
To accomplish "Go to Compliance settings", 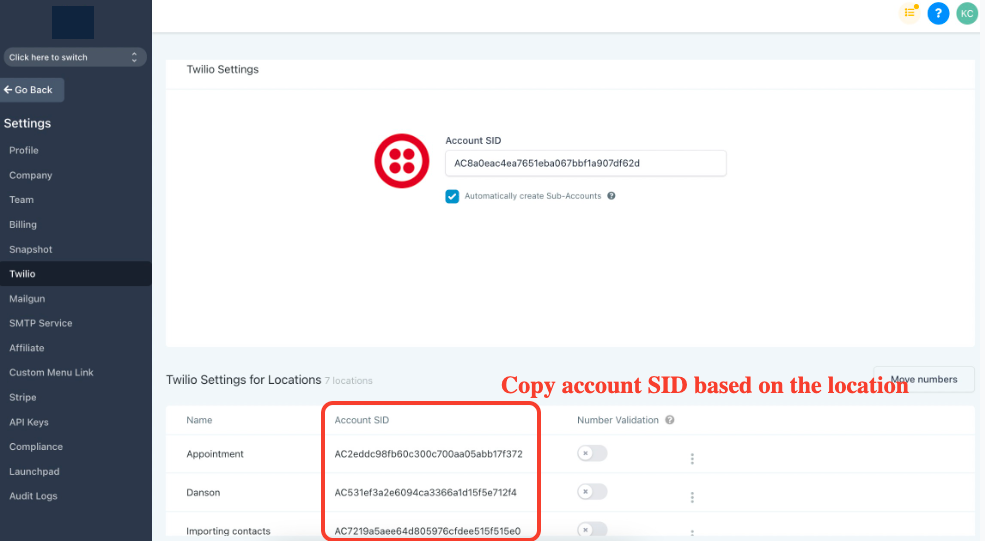I will [x=36, y=447].
